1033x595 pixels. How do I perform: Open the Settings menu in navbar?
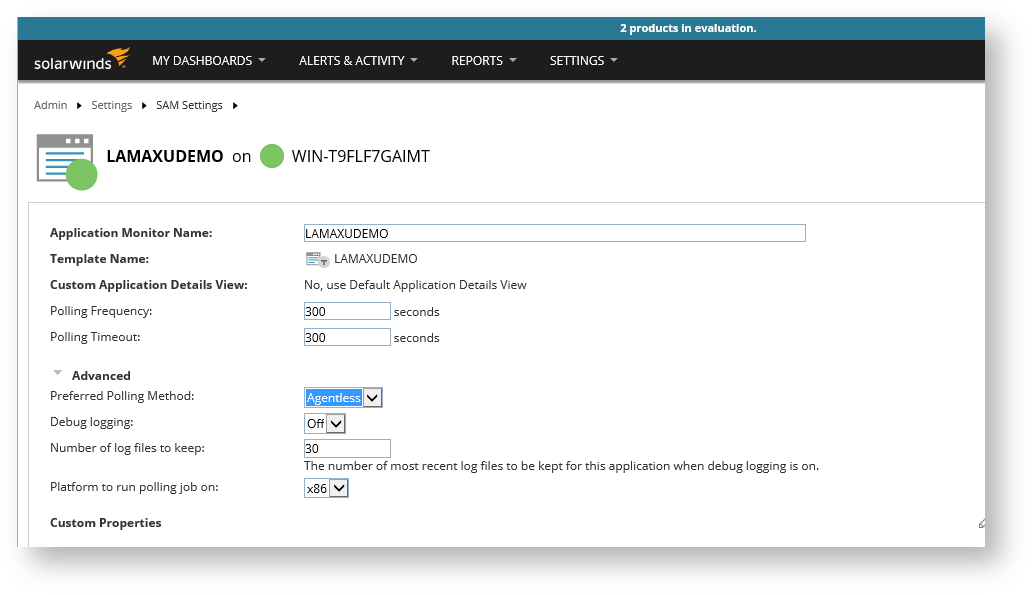[583, 61]
